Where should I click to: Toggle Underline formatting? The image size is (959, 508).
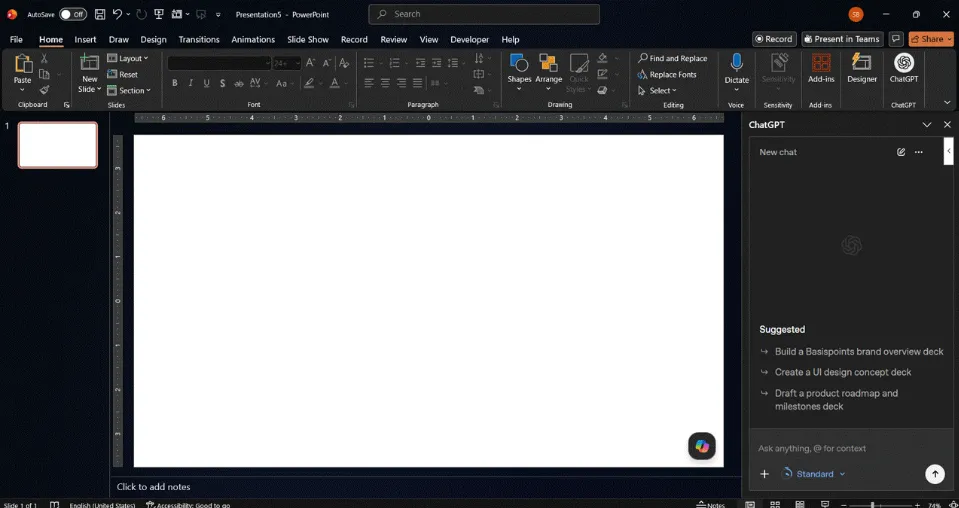click(207, 83)
